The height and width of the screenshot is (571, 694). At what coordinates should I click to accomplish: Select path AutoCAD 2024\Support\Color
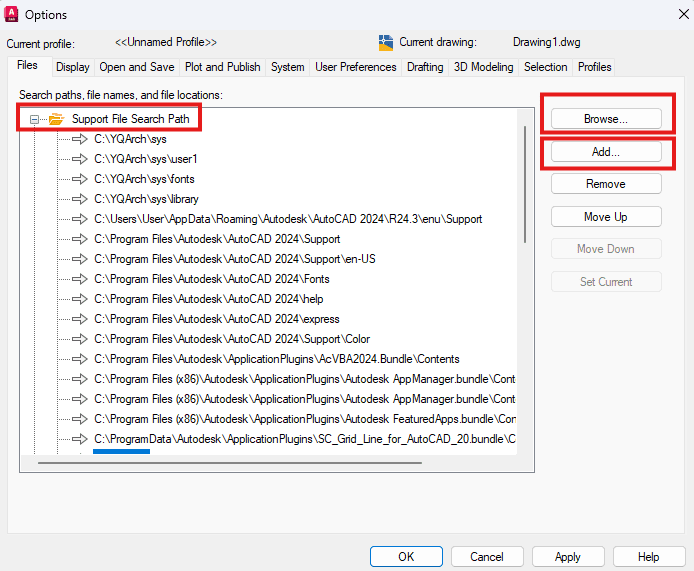click(232, 339)
